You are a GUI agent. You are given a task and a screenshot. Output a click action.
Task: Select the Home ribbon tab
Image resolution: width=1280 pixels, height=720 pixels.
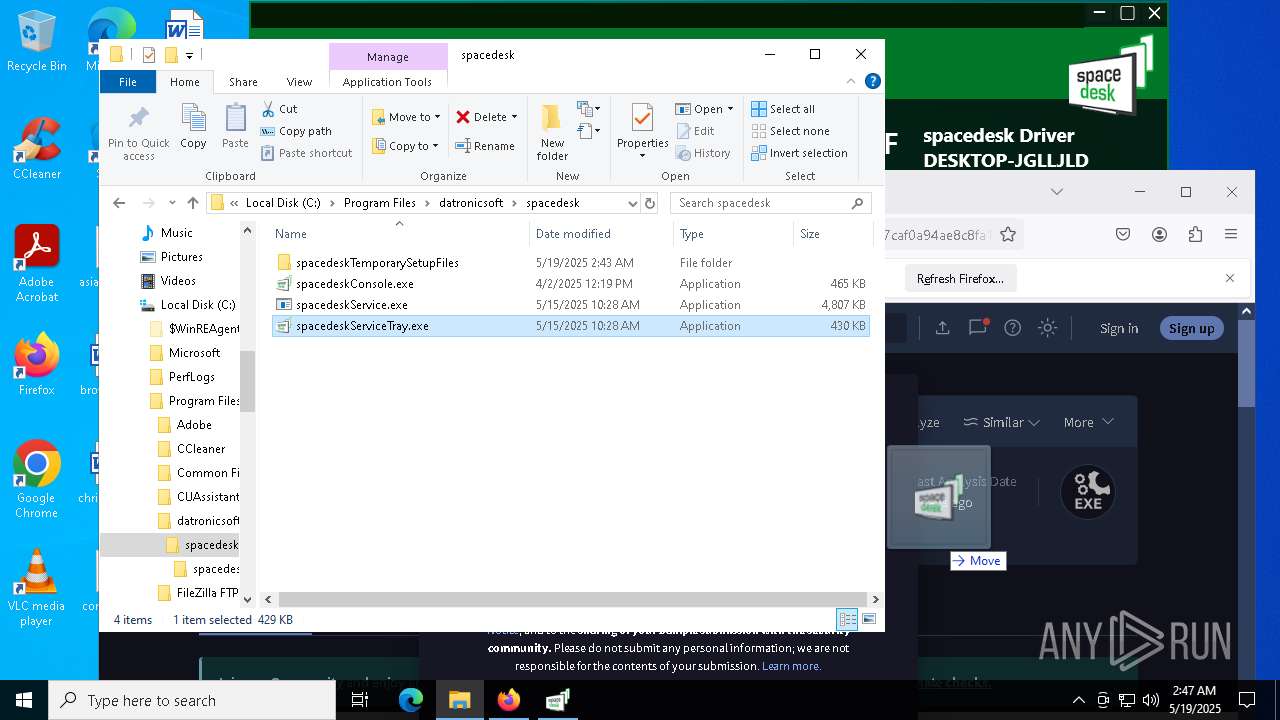(185, 82)
